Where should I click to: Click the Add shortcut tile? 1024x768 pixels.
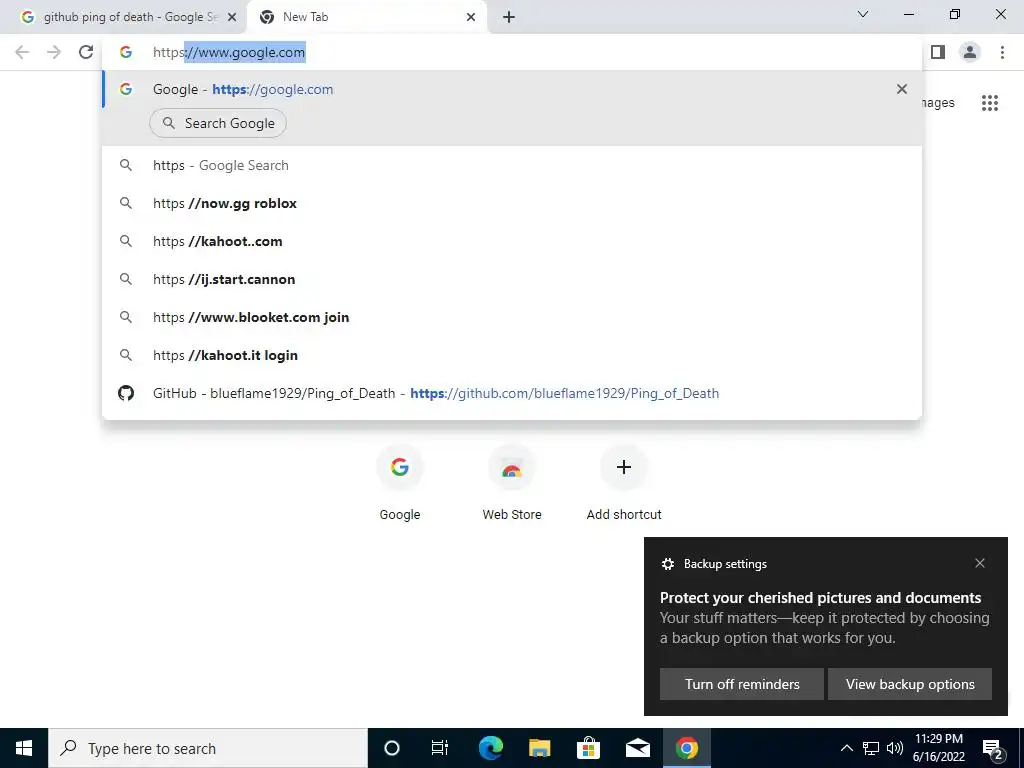tap(624, 483)
